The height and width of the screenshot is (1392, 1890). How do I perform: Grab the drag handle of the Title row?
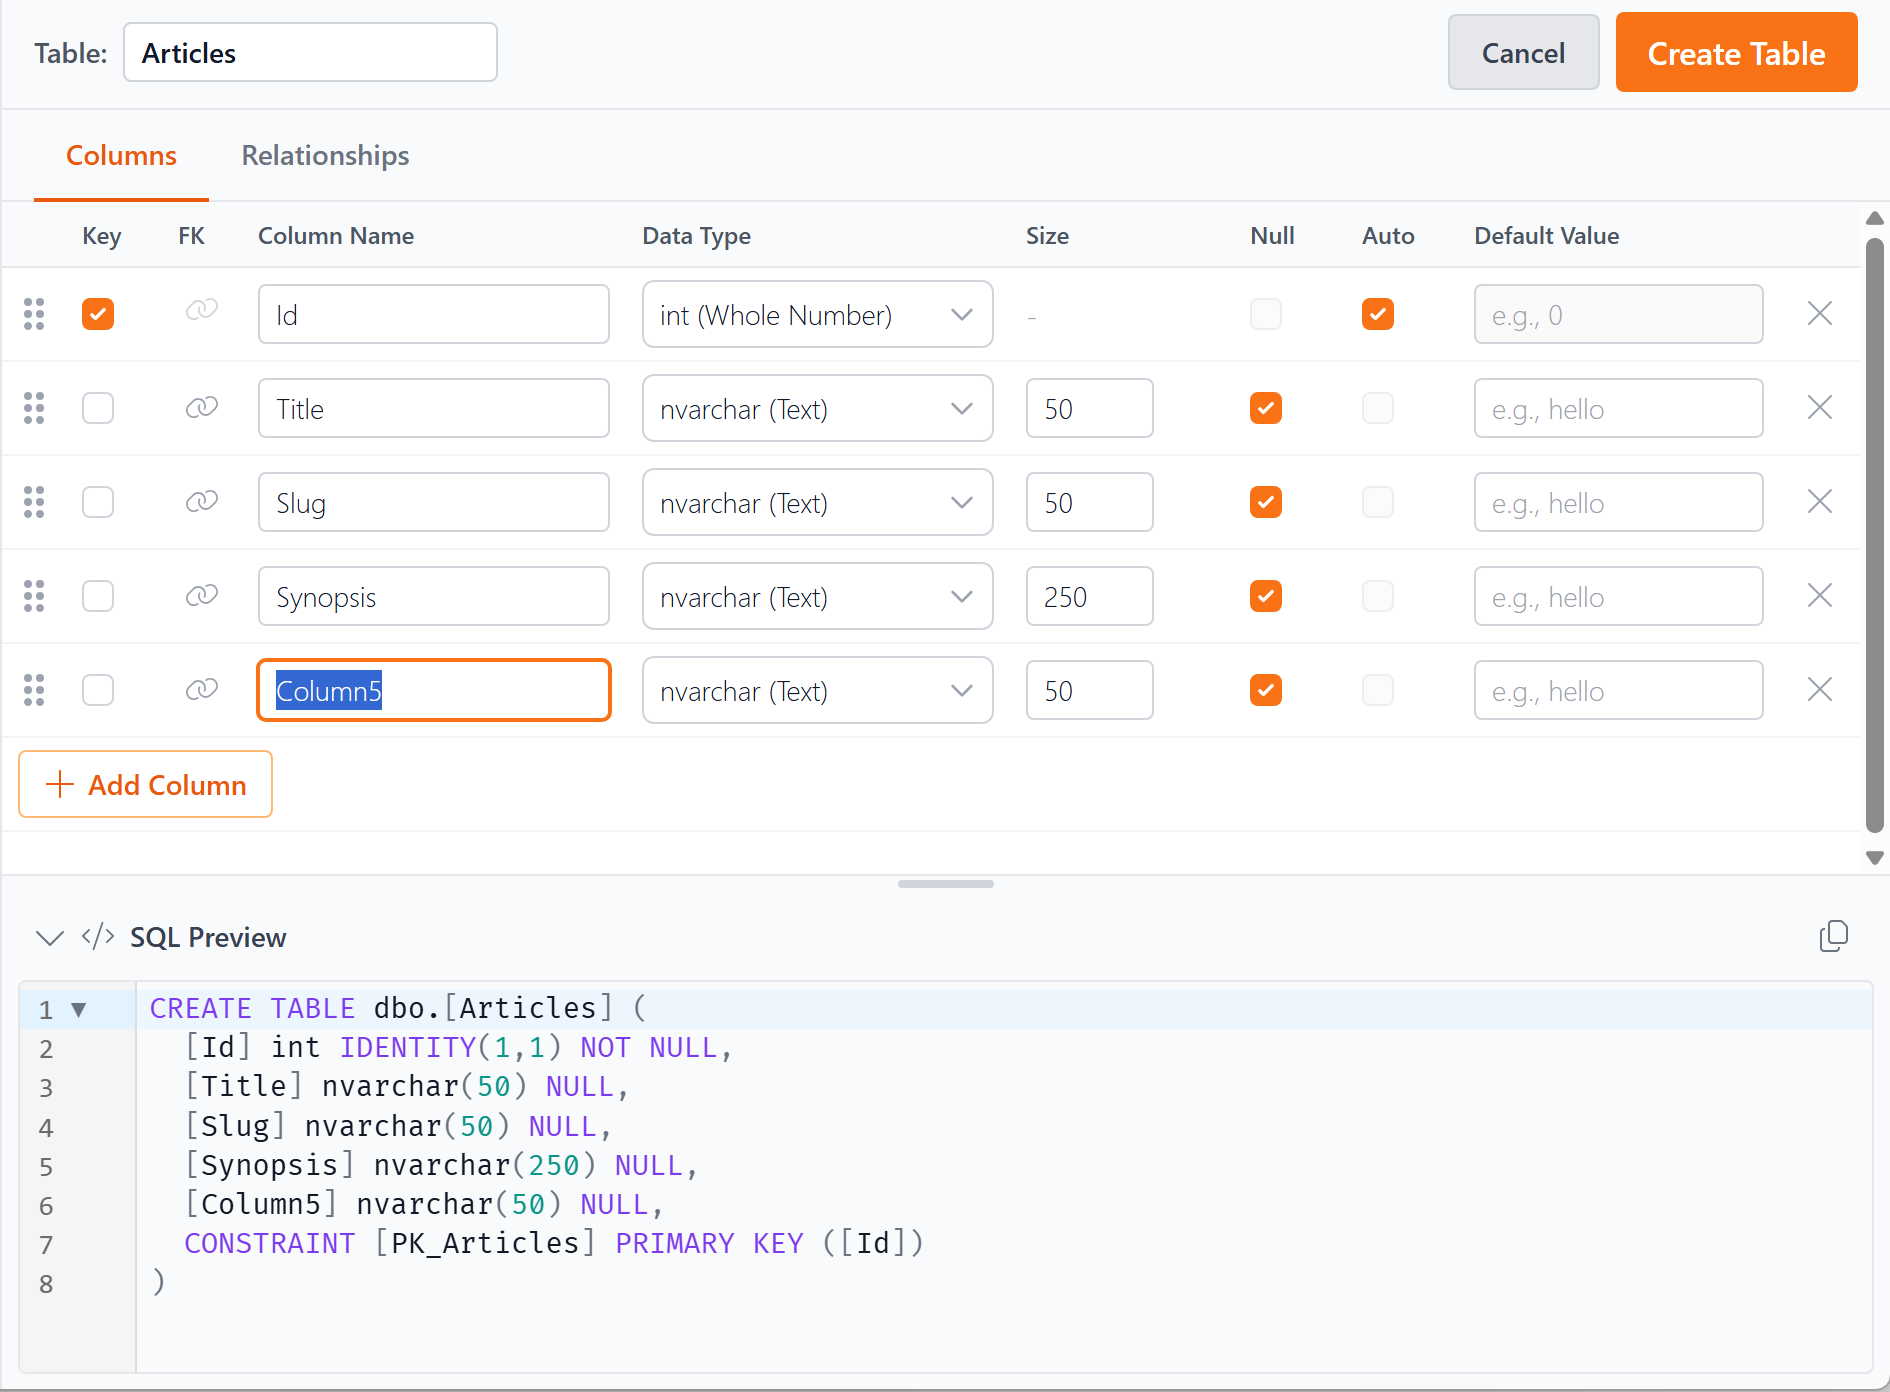[x=34, y=408]
